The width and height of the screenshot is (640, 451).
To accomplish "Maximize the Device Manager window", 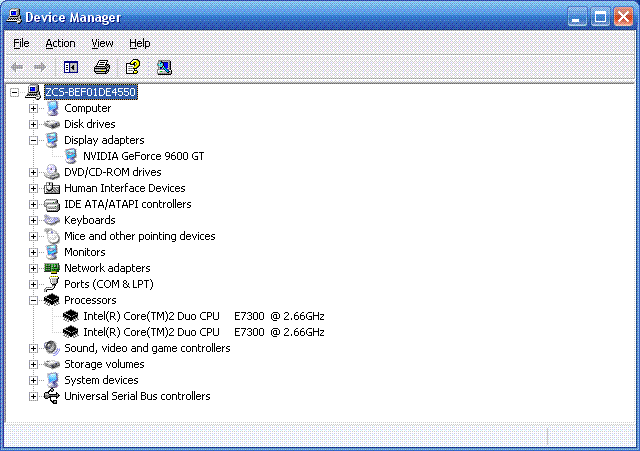I will point(600,17).
